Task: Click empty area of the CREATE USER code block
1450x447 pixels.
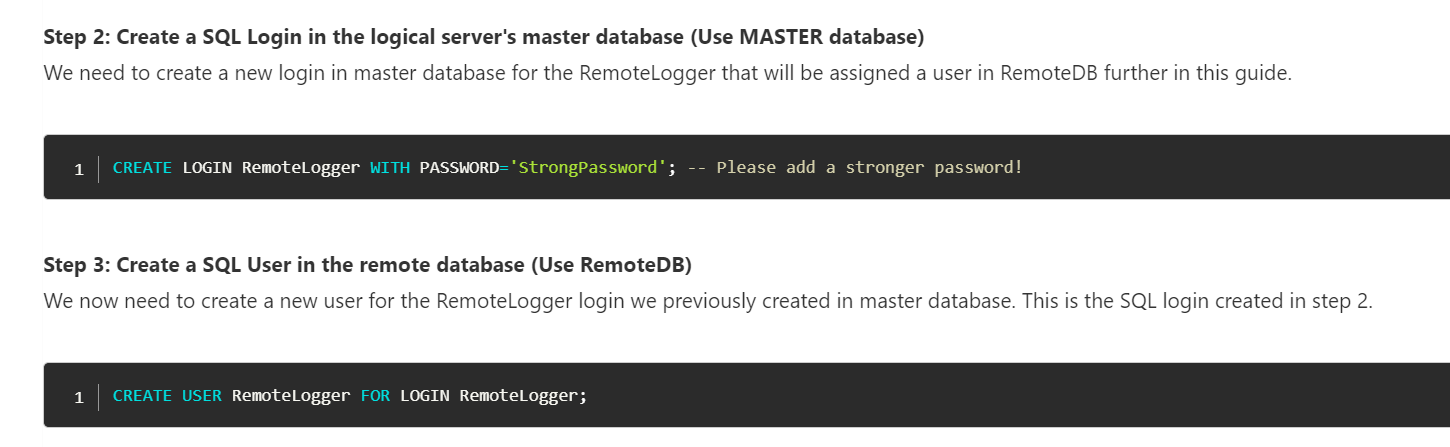Action: pyautogui.click(x=1000, y=395)
